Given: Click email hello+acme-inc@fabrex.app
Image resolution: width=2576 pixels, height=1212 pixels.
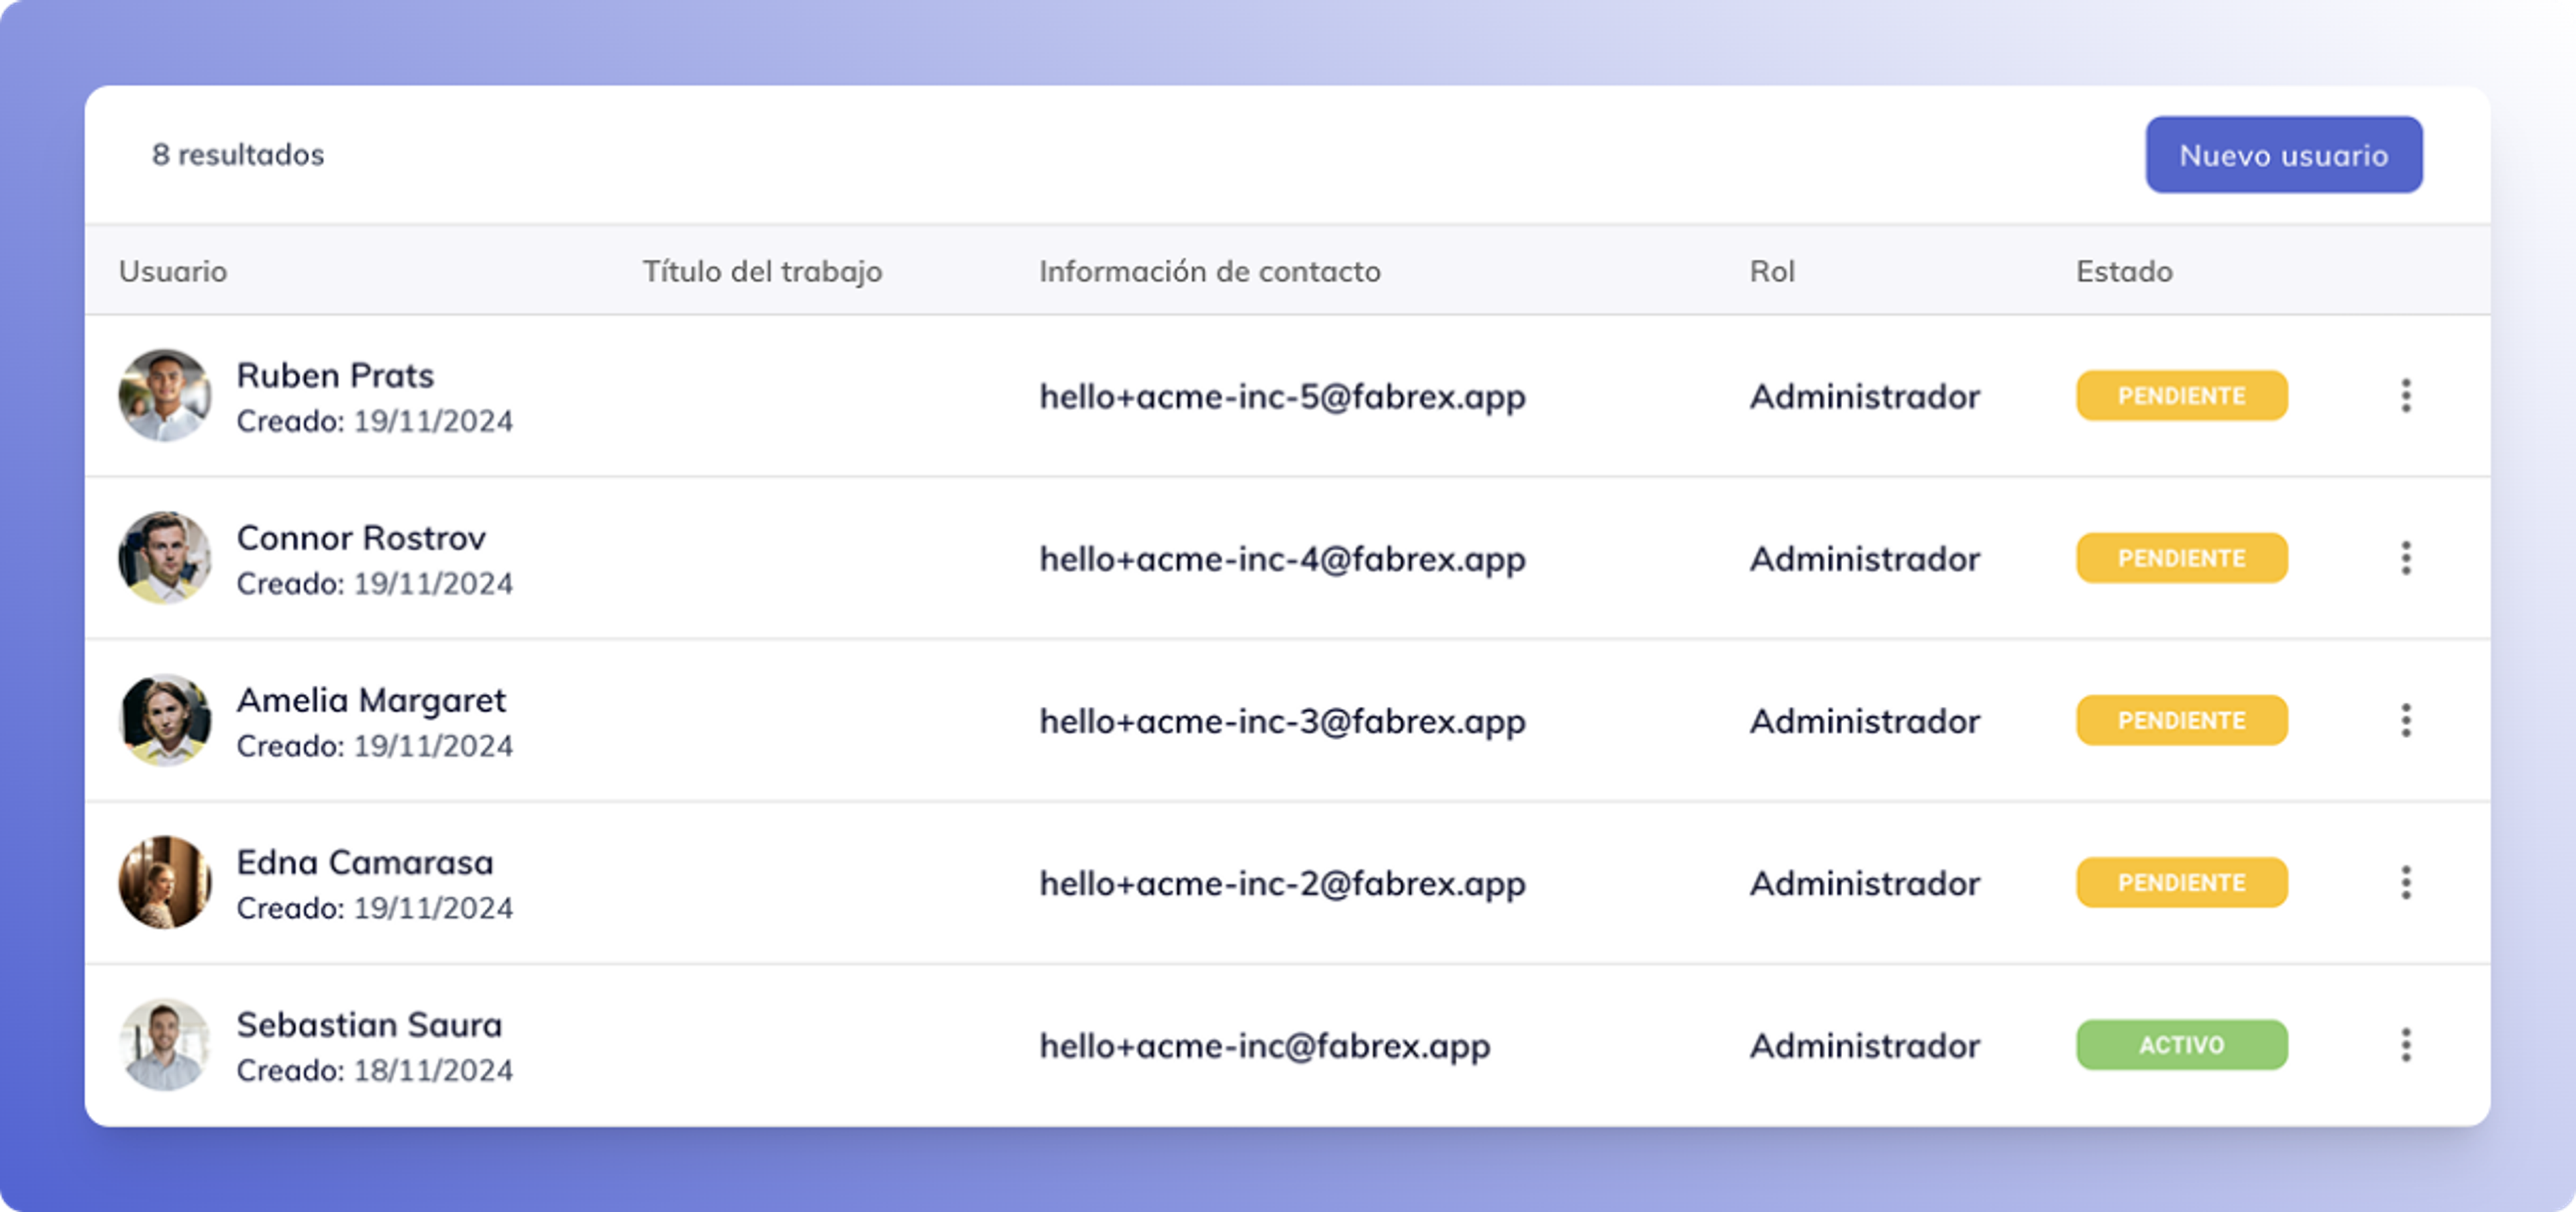Looking at the screenshot, I should (x=1265, y=1046).
